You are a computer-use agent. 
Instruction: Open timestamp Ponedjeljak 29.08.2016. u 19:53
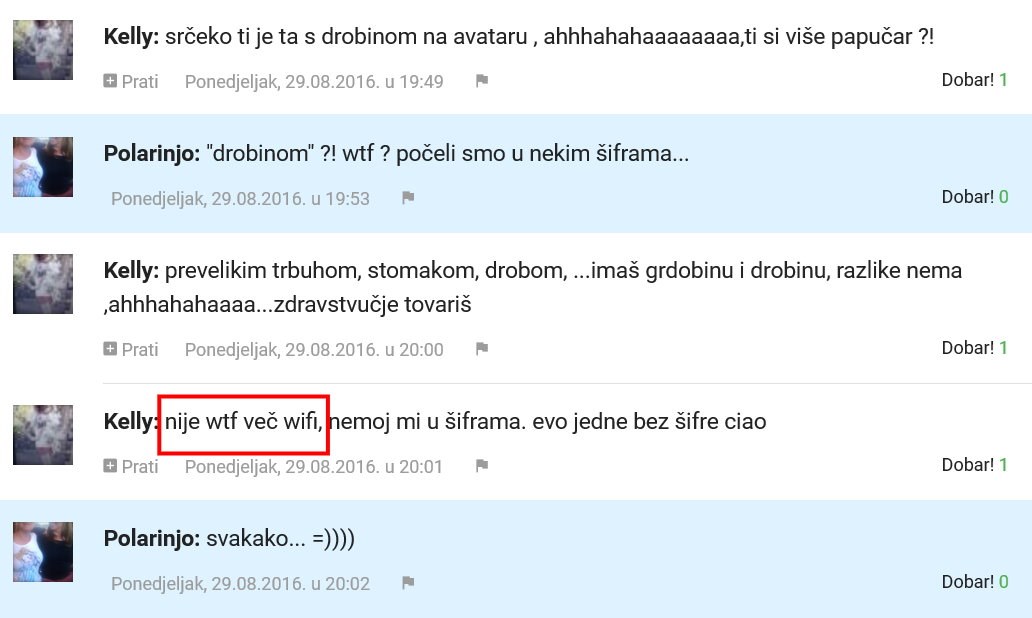tap(240, 199)
